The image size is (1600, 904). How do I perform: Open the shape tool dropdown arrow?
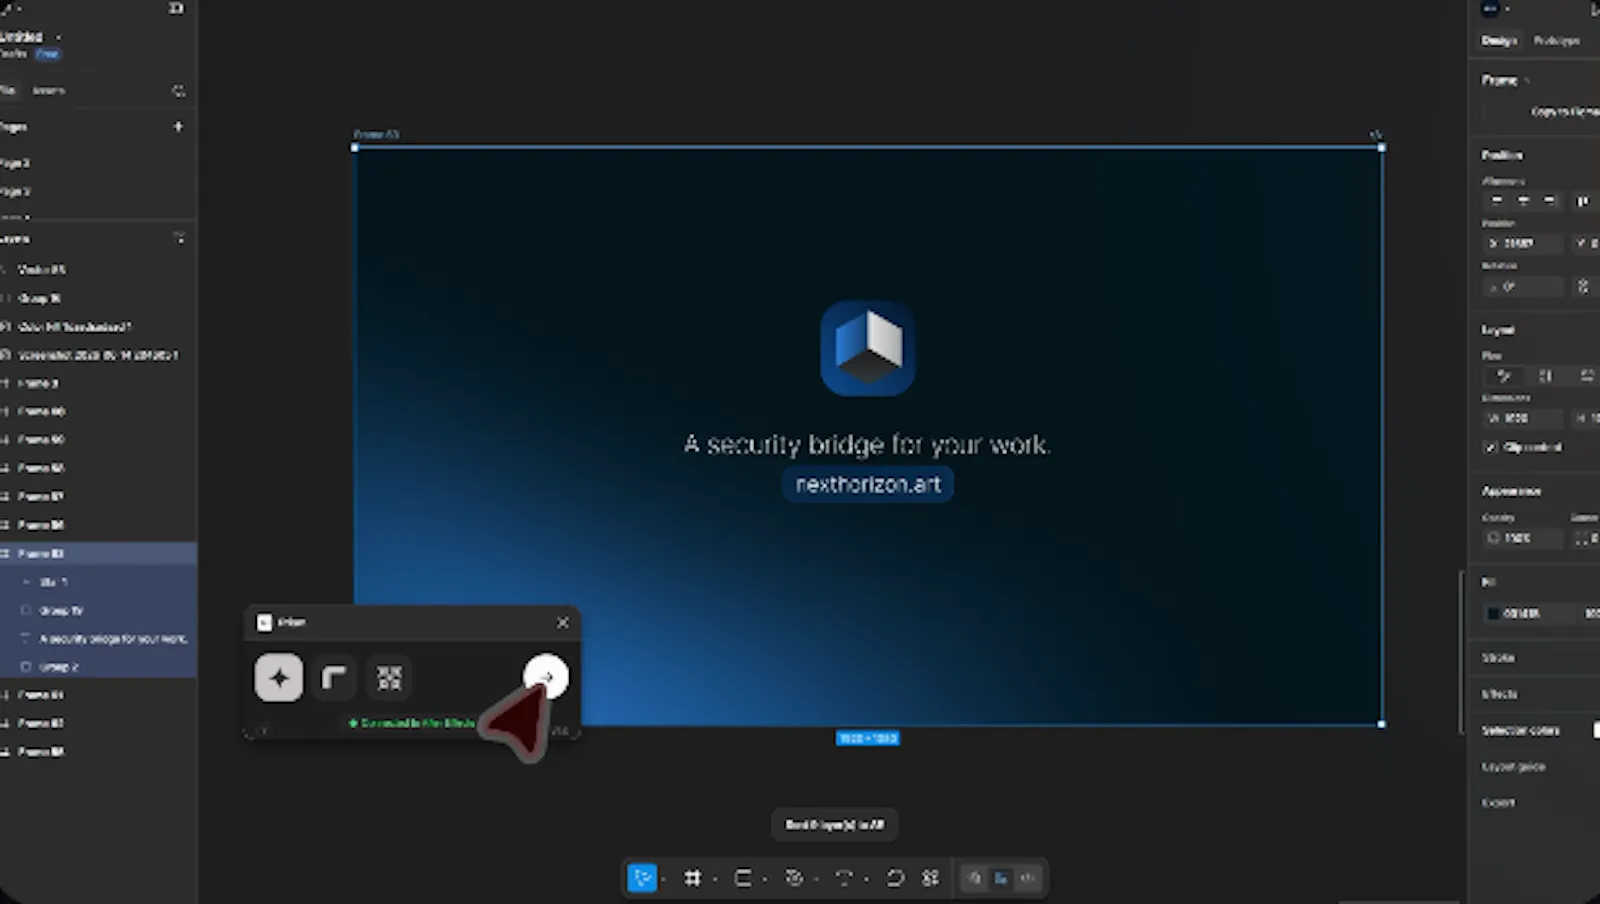(x=765, y=880)
